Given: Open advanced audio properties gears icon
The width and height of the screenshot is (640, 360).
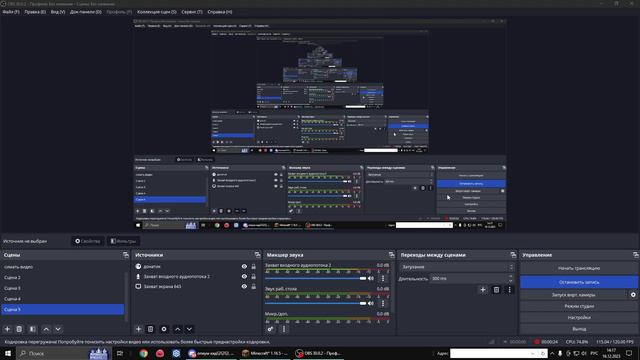Looking at the screenshot, I should pos(270,329).
